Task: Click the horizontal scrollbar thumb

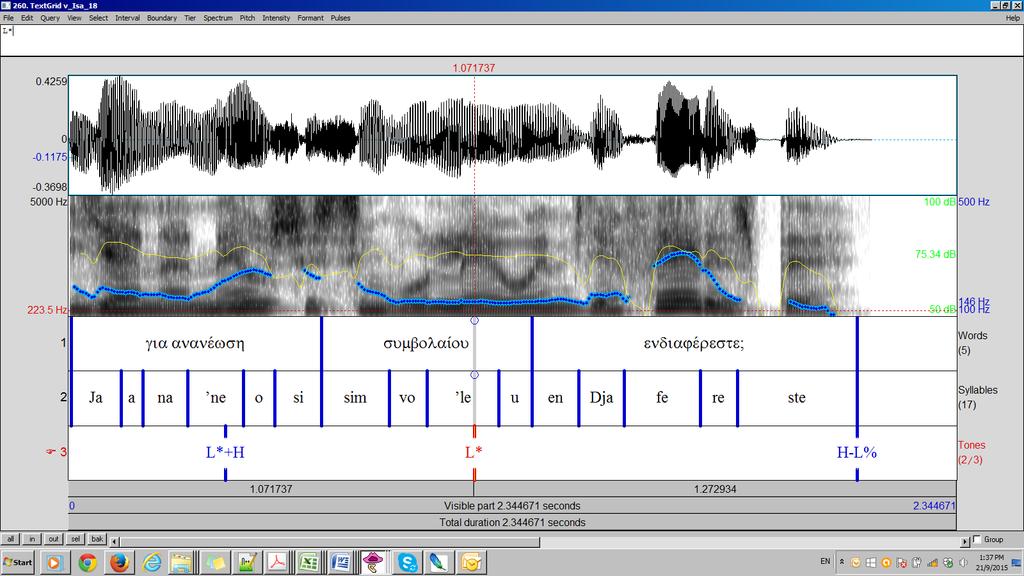Action: [x=330, y=541]
